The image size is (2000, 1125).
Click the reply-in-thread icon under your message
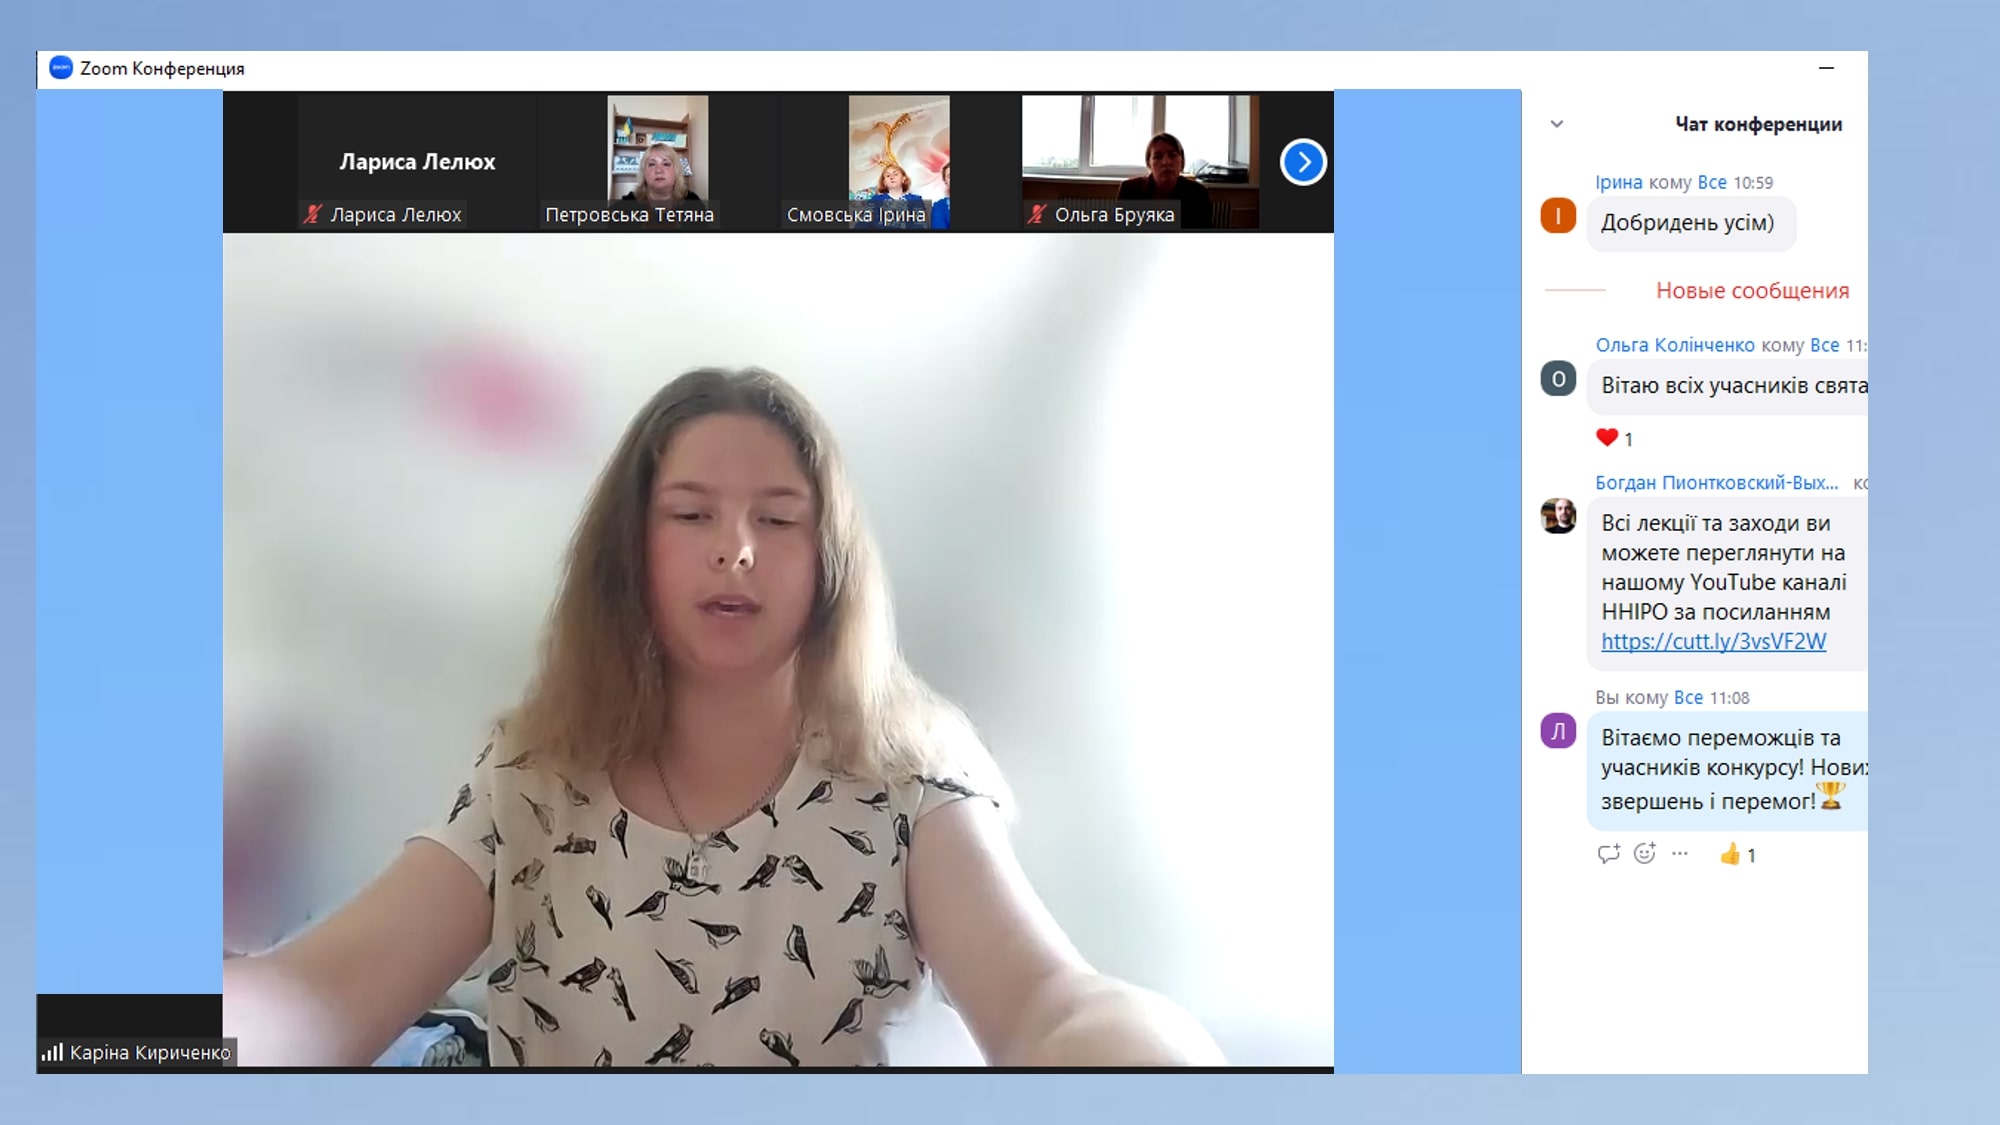tap(1608, 854)
